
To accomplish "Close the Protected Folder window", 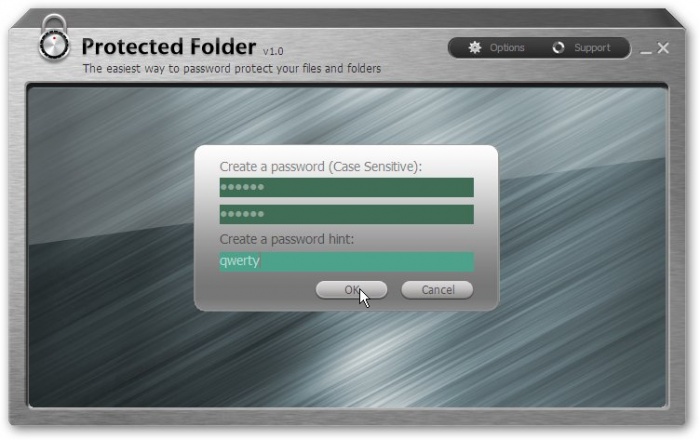I will [x=663, y=48].
